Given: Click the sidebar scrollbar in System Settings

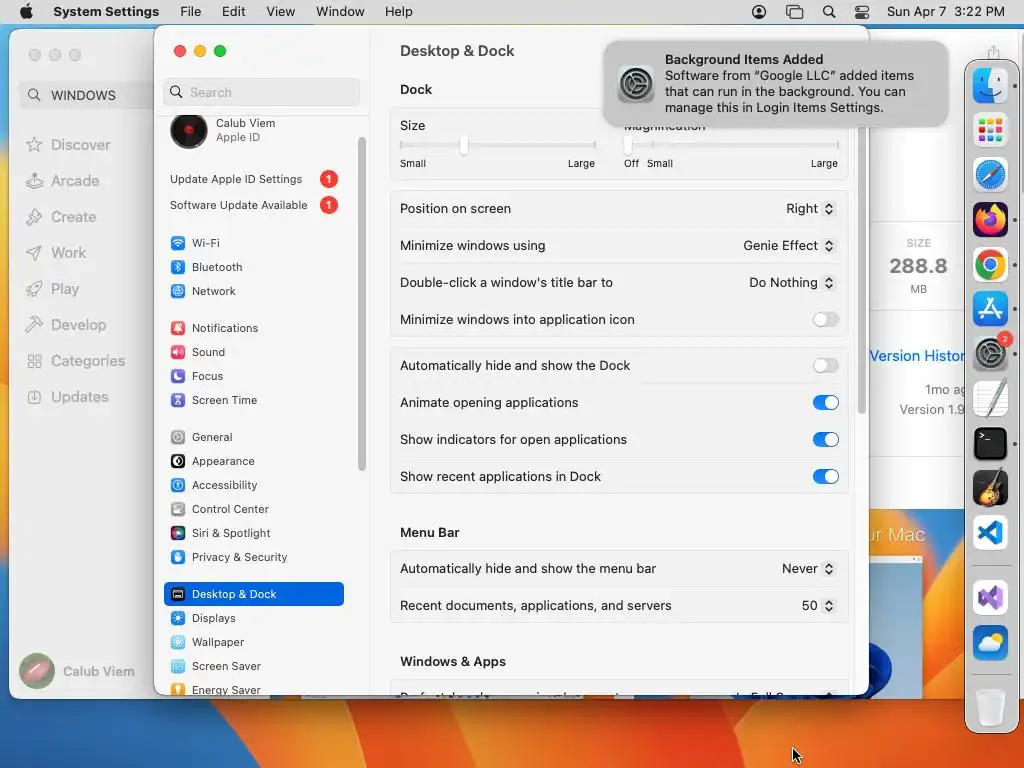Looking at the screenshot, I should [x=362, y=304].
